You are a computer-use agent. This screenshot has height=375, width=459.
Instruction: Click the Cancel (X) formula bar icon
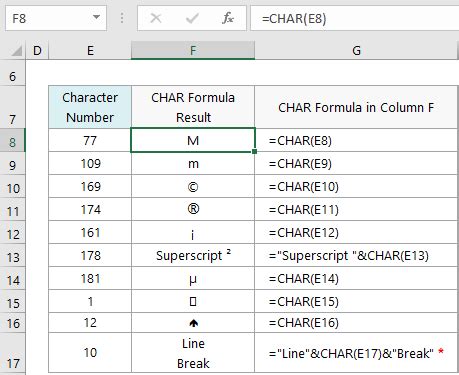point(156,18)
